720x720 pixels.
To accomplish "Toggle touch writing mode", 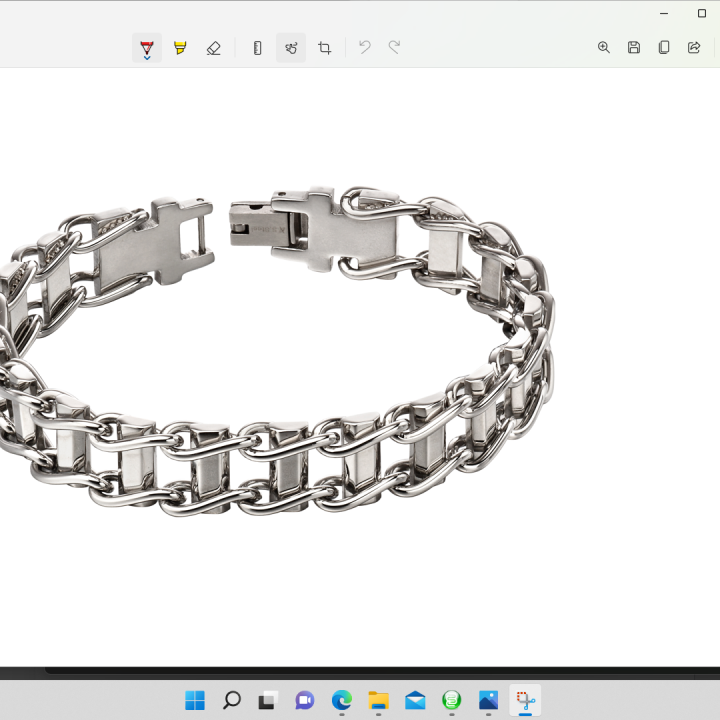I will click(x=291, y=47).
